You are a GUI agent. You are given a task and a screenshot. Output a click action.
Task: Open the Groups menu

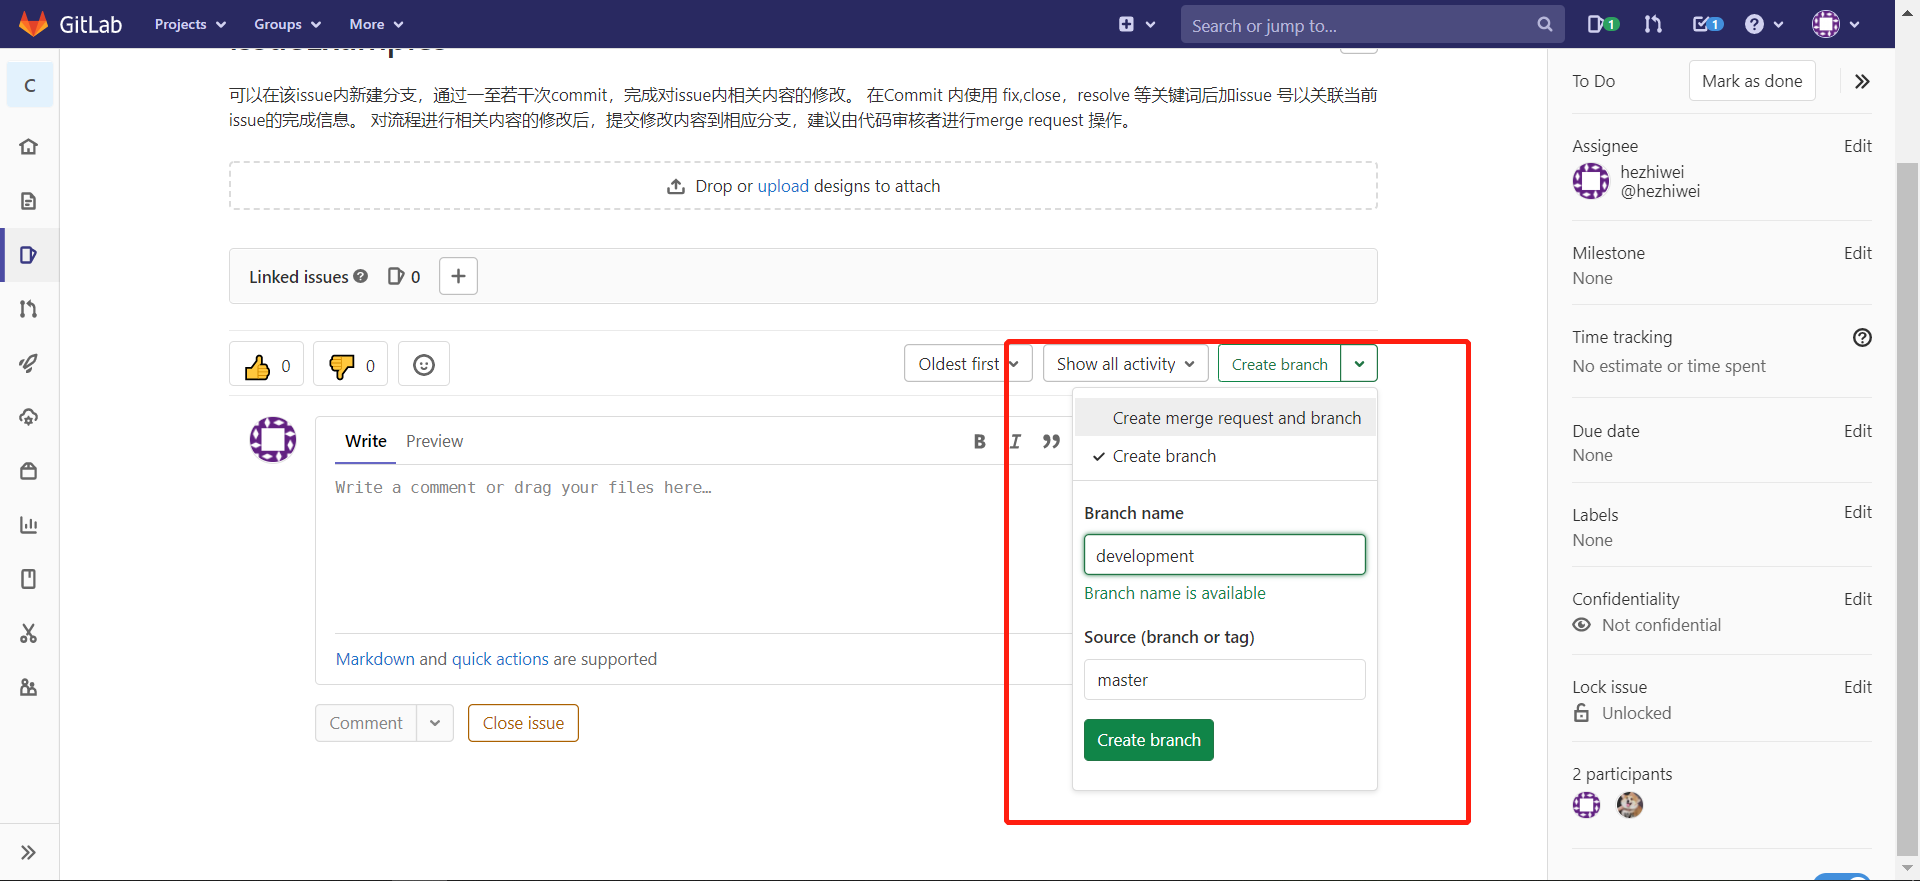click(x=287, y=24)
